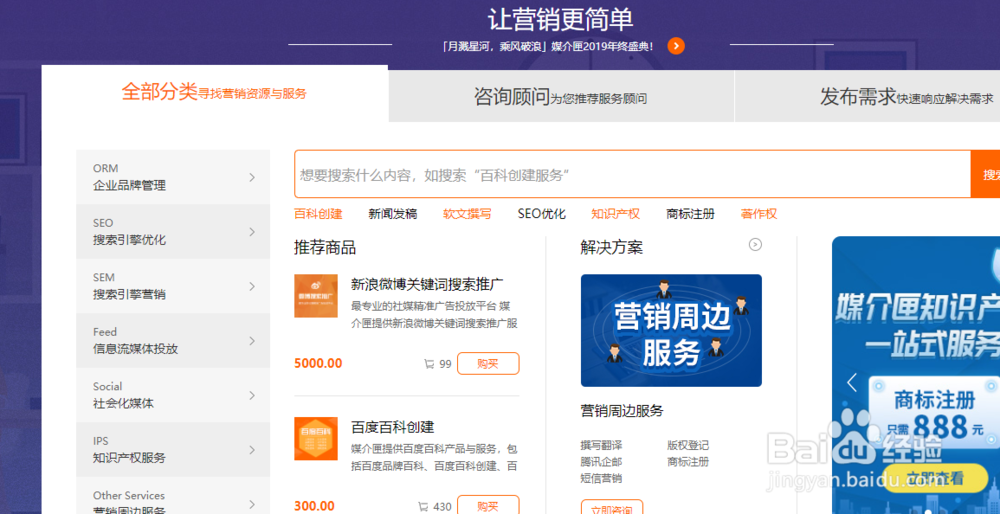Click the circled arrow next to 解决方案
This screenshot has height=514, width=1000.
tap(755, 244)
